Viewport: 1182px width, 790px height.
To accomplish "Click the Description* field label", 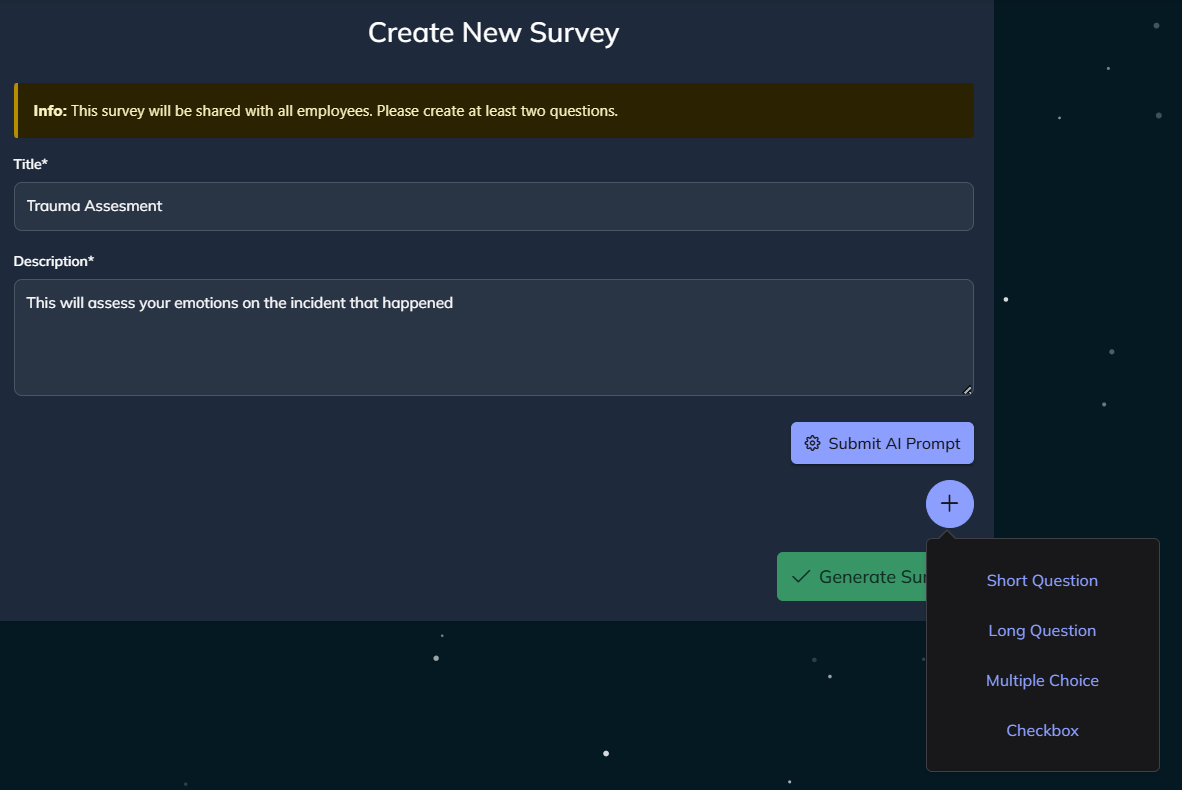I will click(x=54, y=261).
